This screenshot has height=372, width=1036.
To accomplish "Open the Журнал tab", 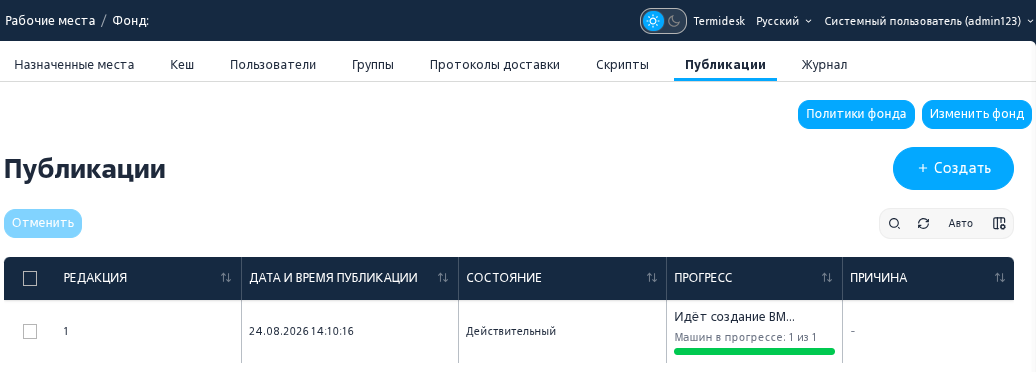I will pos(824,65).
